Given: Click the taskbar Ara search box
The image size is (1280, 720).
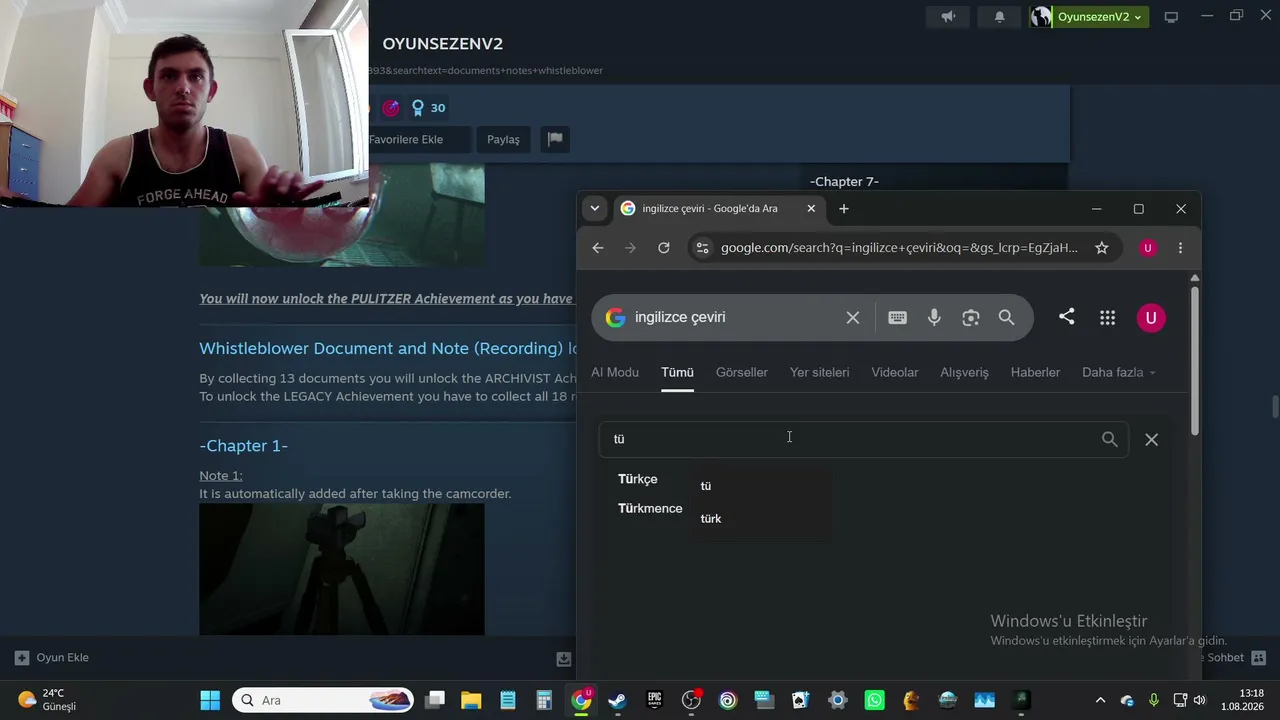Looking at the screenshot, I should [325, 700].
